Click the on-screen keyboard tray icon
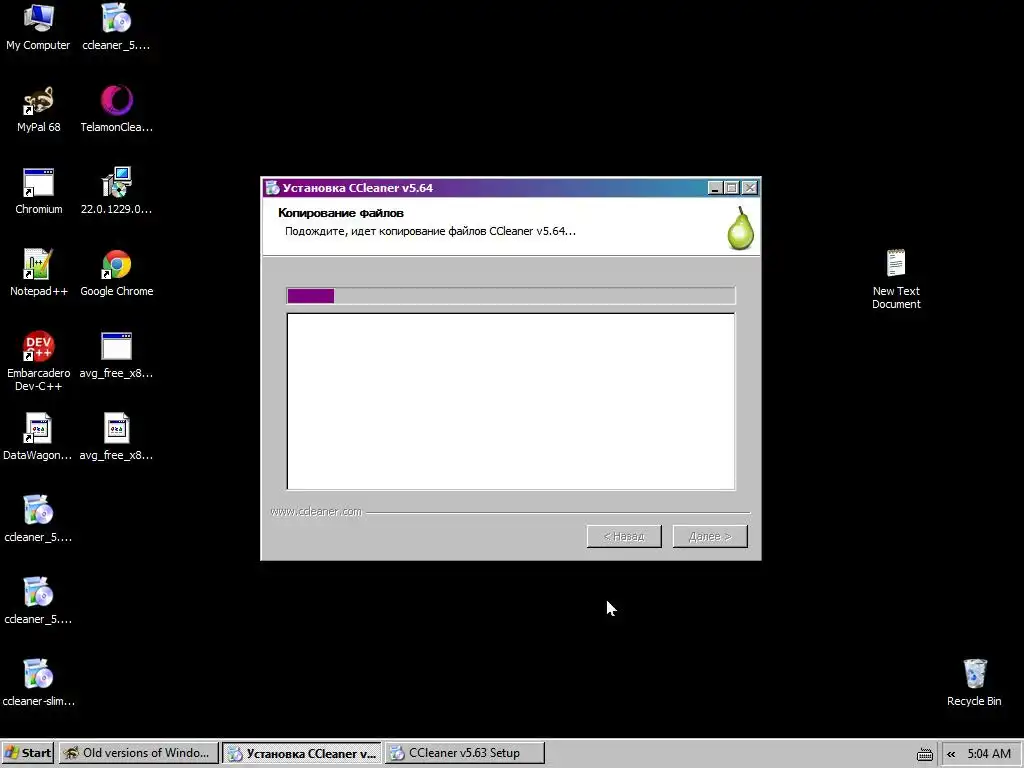Image resolution: width=1024 pixels, height=768 pixels. click(925, 754)
